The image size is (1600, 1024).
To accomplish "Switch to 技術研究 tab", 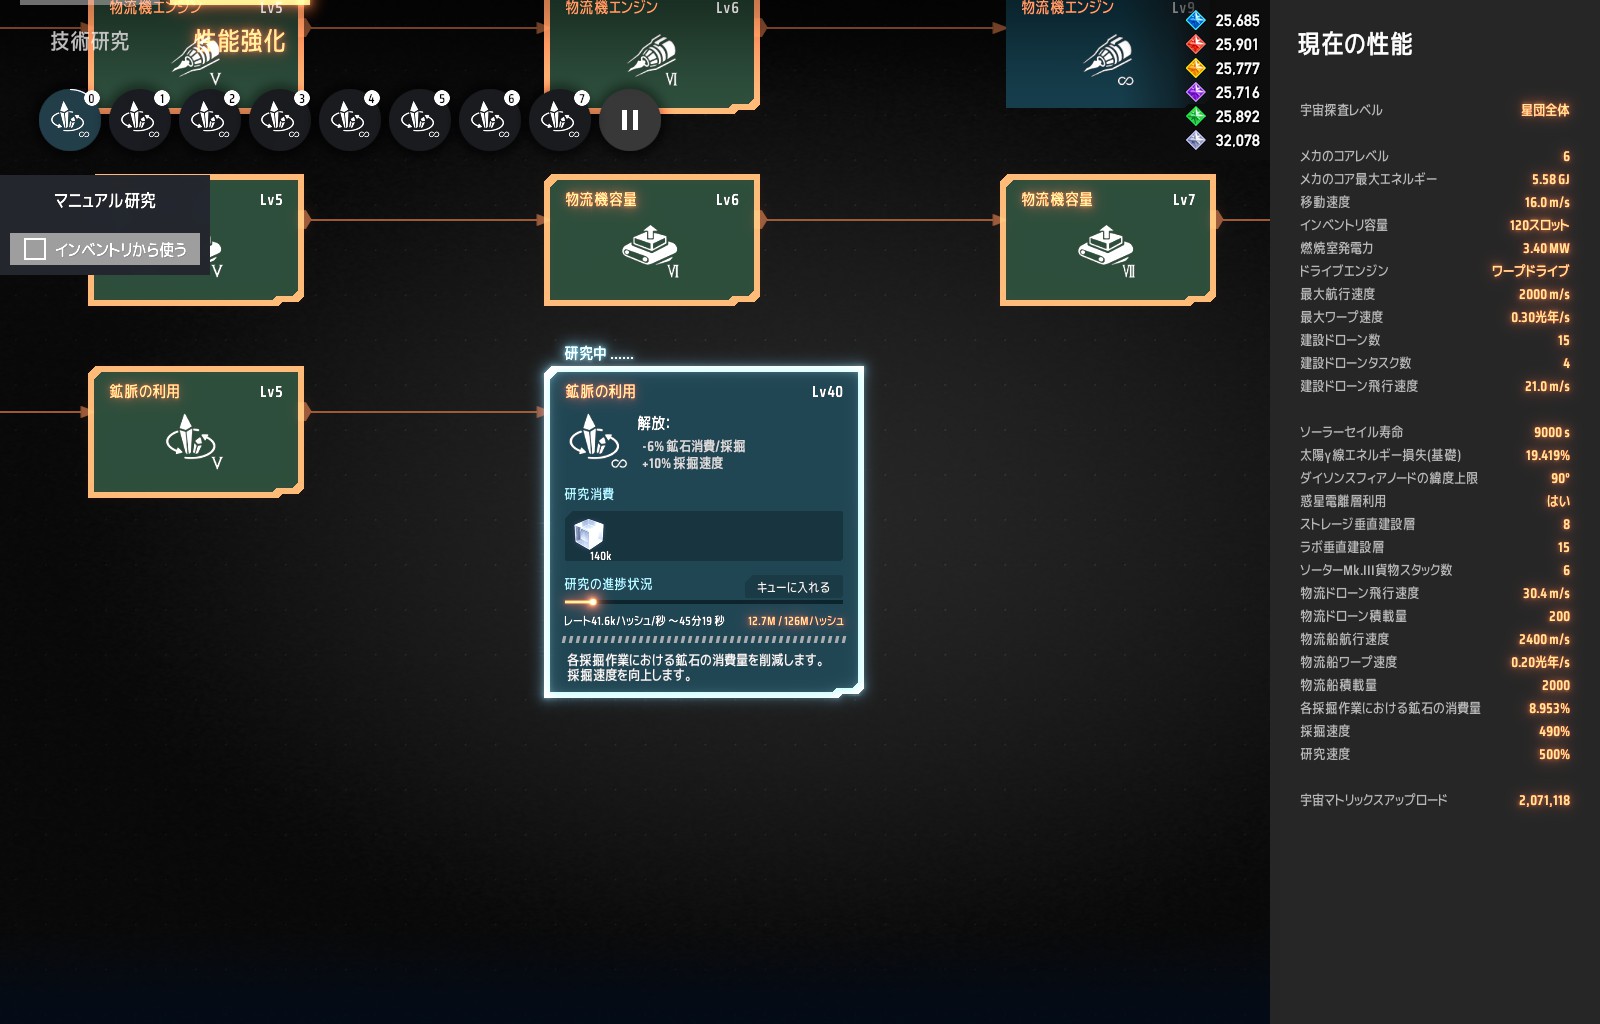I will tap(90, 41).
